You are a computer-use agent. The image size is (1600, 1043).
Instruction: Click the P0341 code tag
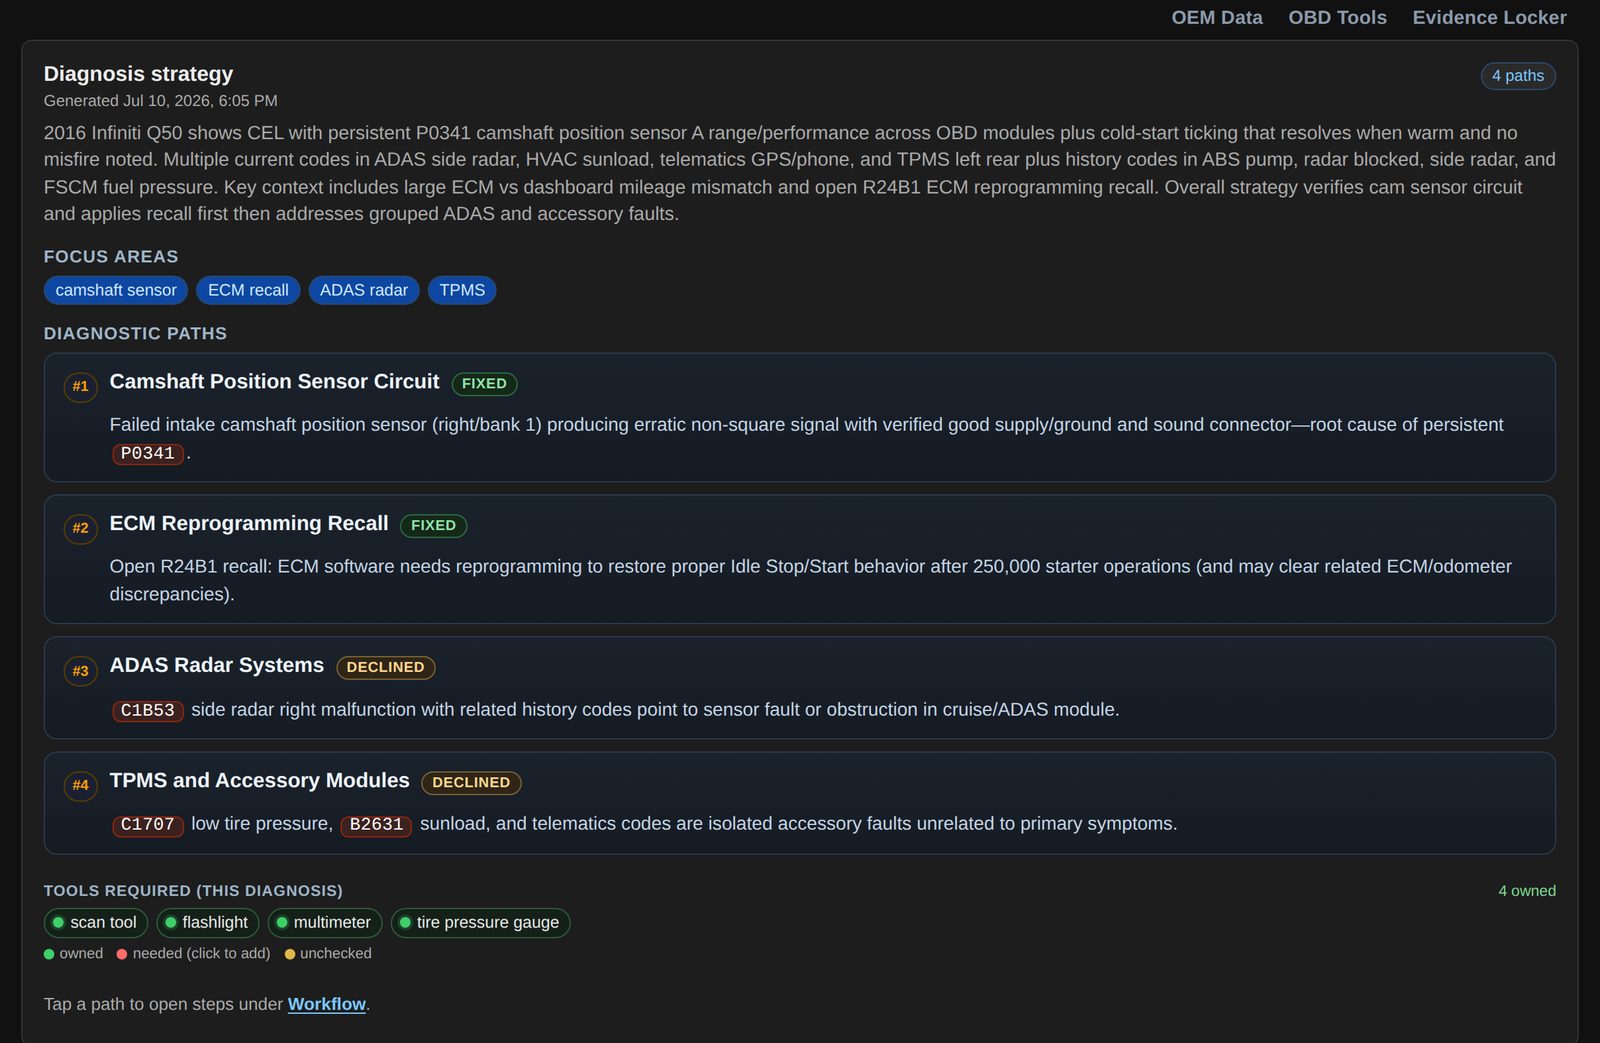tap(147, 453)
